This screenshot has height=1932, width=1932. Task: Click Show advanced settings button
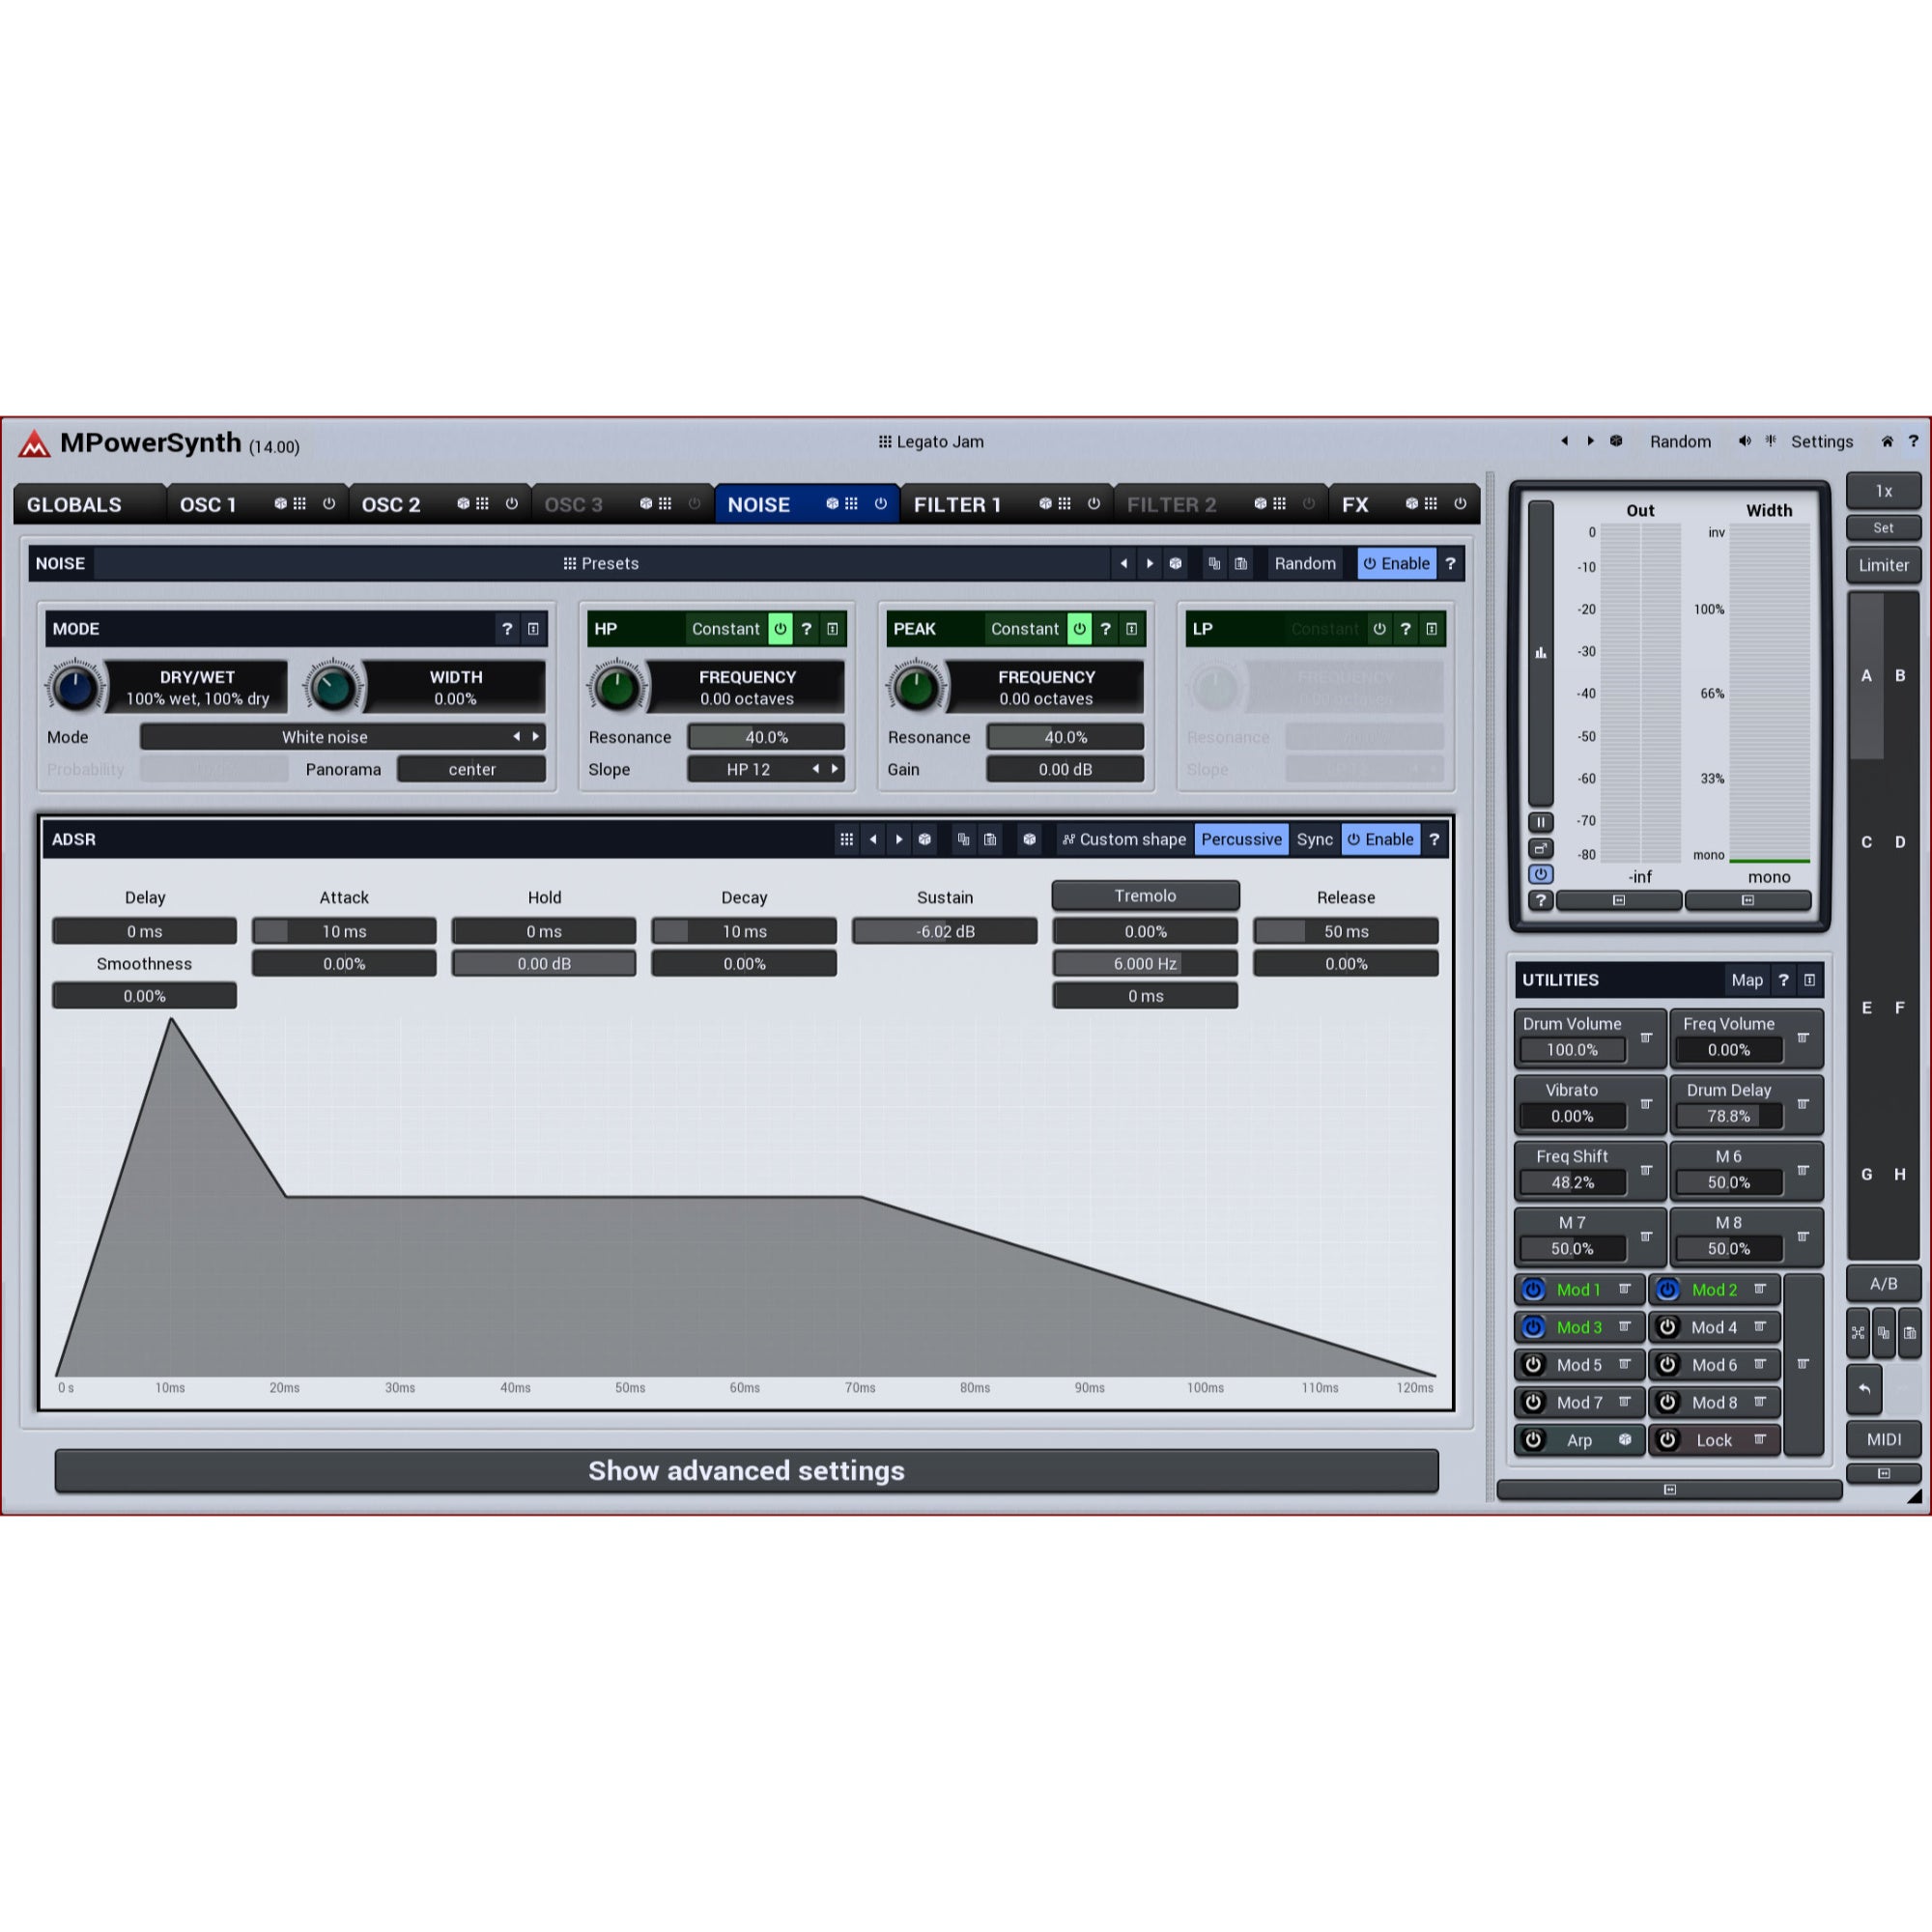746,1470
